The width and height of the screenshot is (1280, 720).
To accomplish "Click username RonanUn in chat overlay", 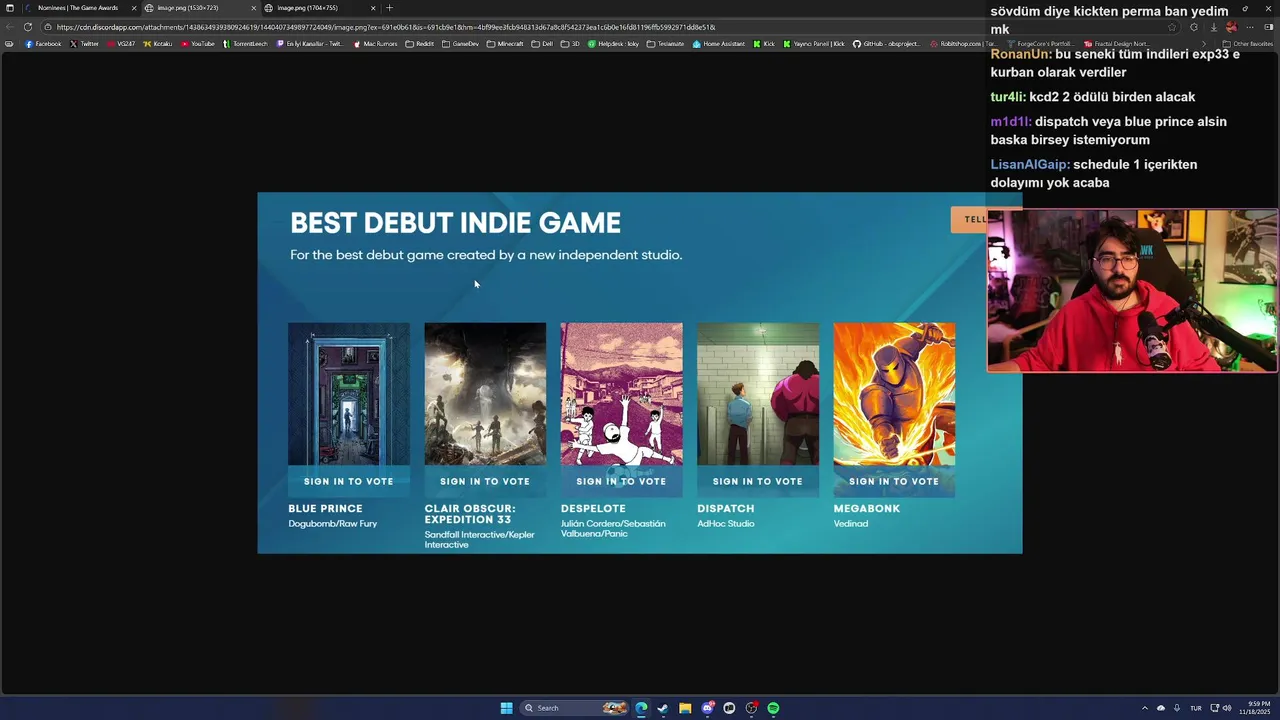I will tap(1021, 54).
